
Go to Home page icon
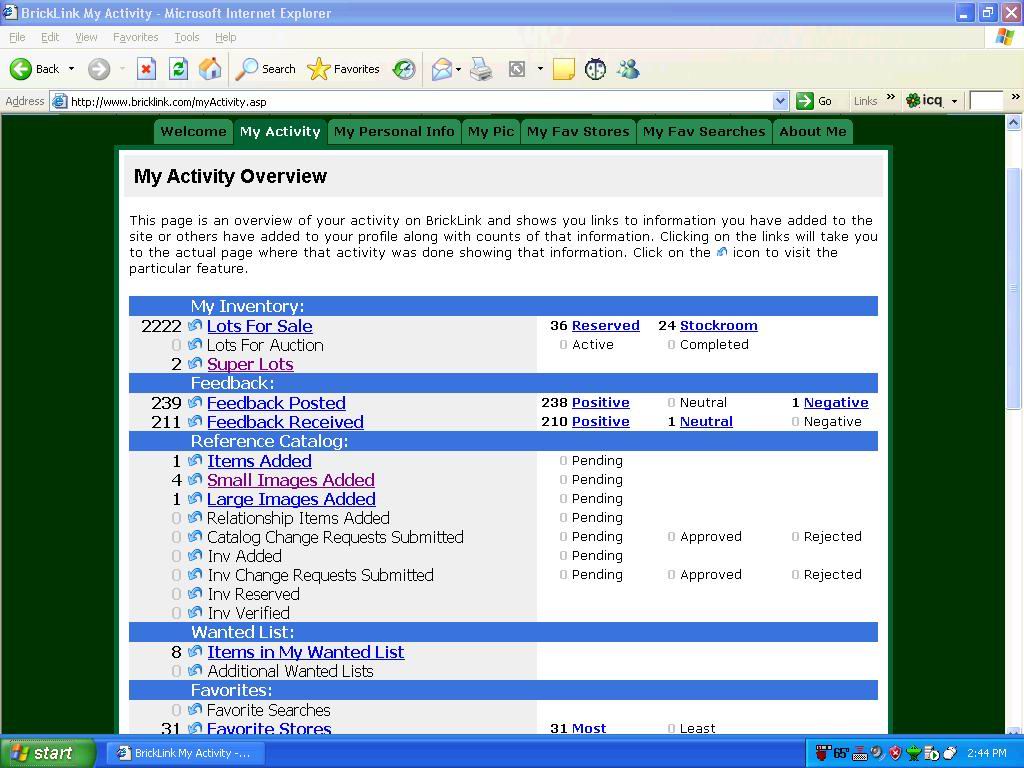tap(210, 69)
